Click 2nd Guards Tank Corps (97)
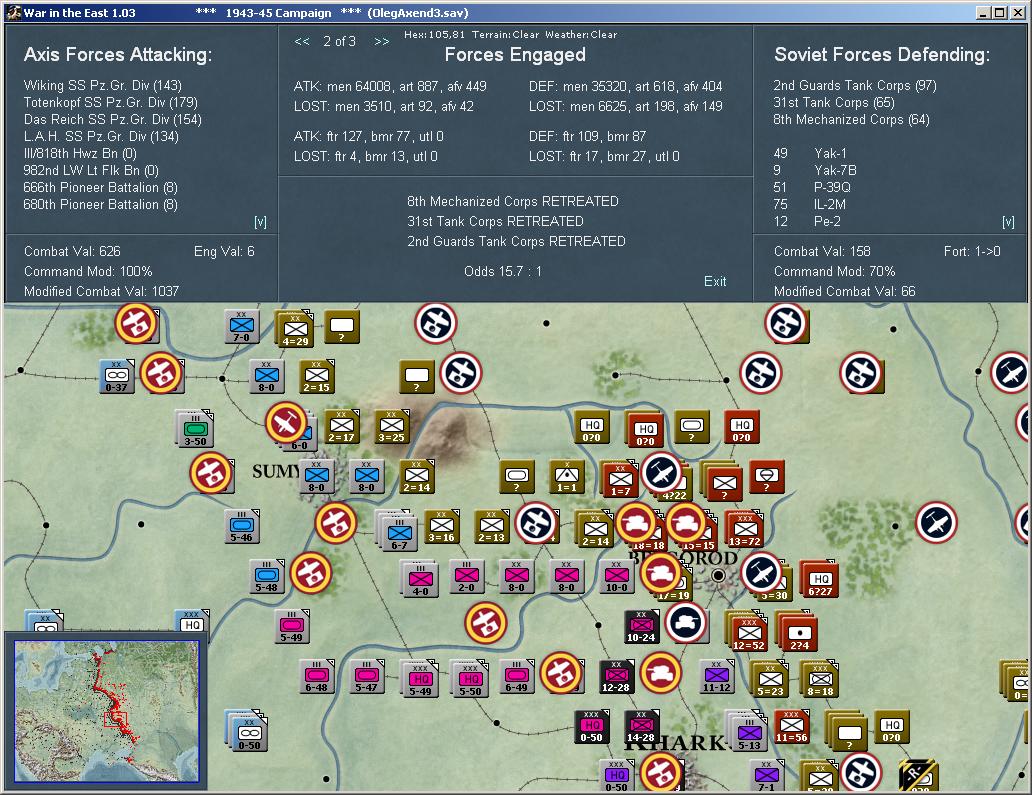 click(x=855, y=85)
